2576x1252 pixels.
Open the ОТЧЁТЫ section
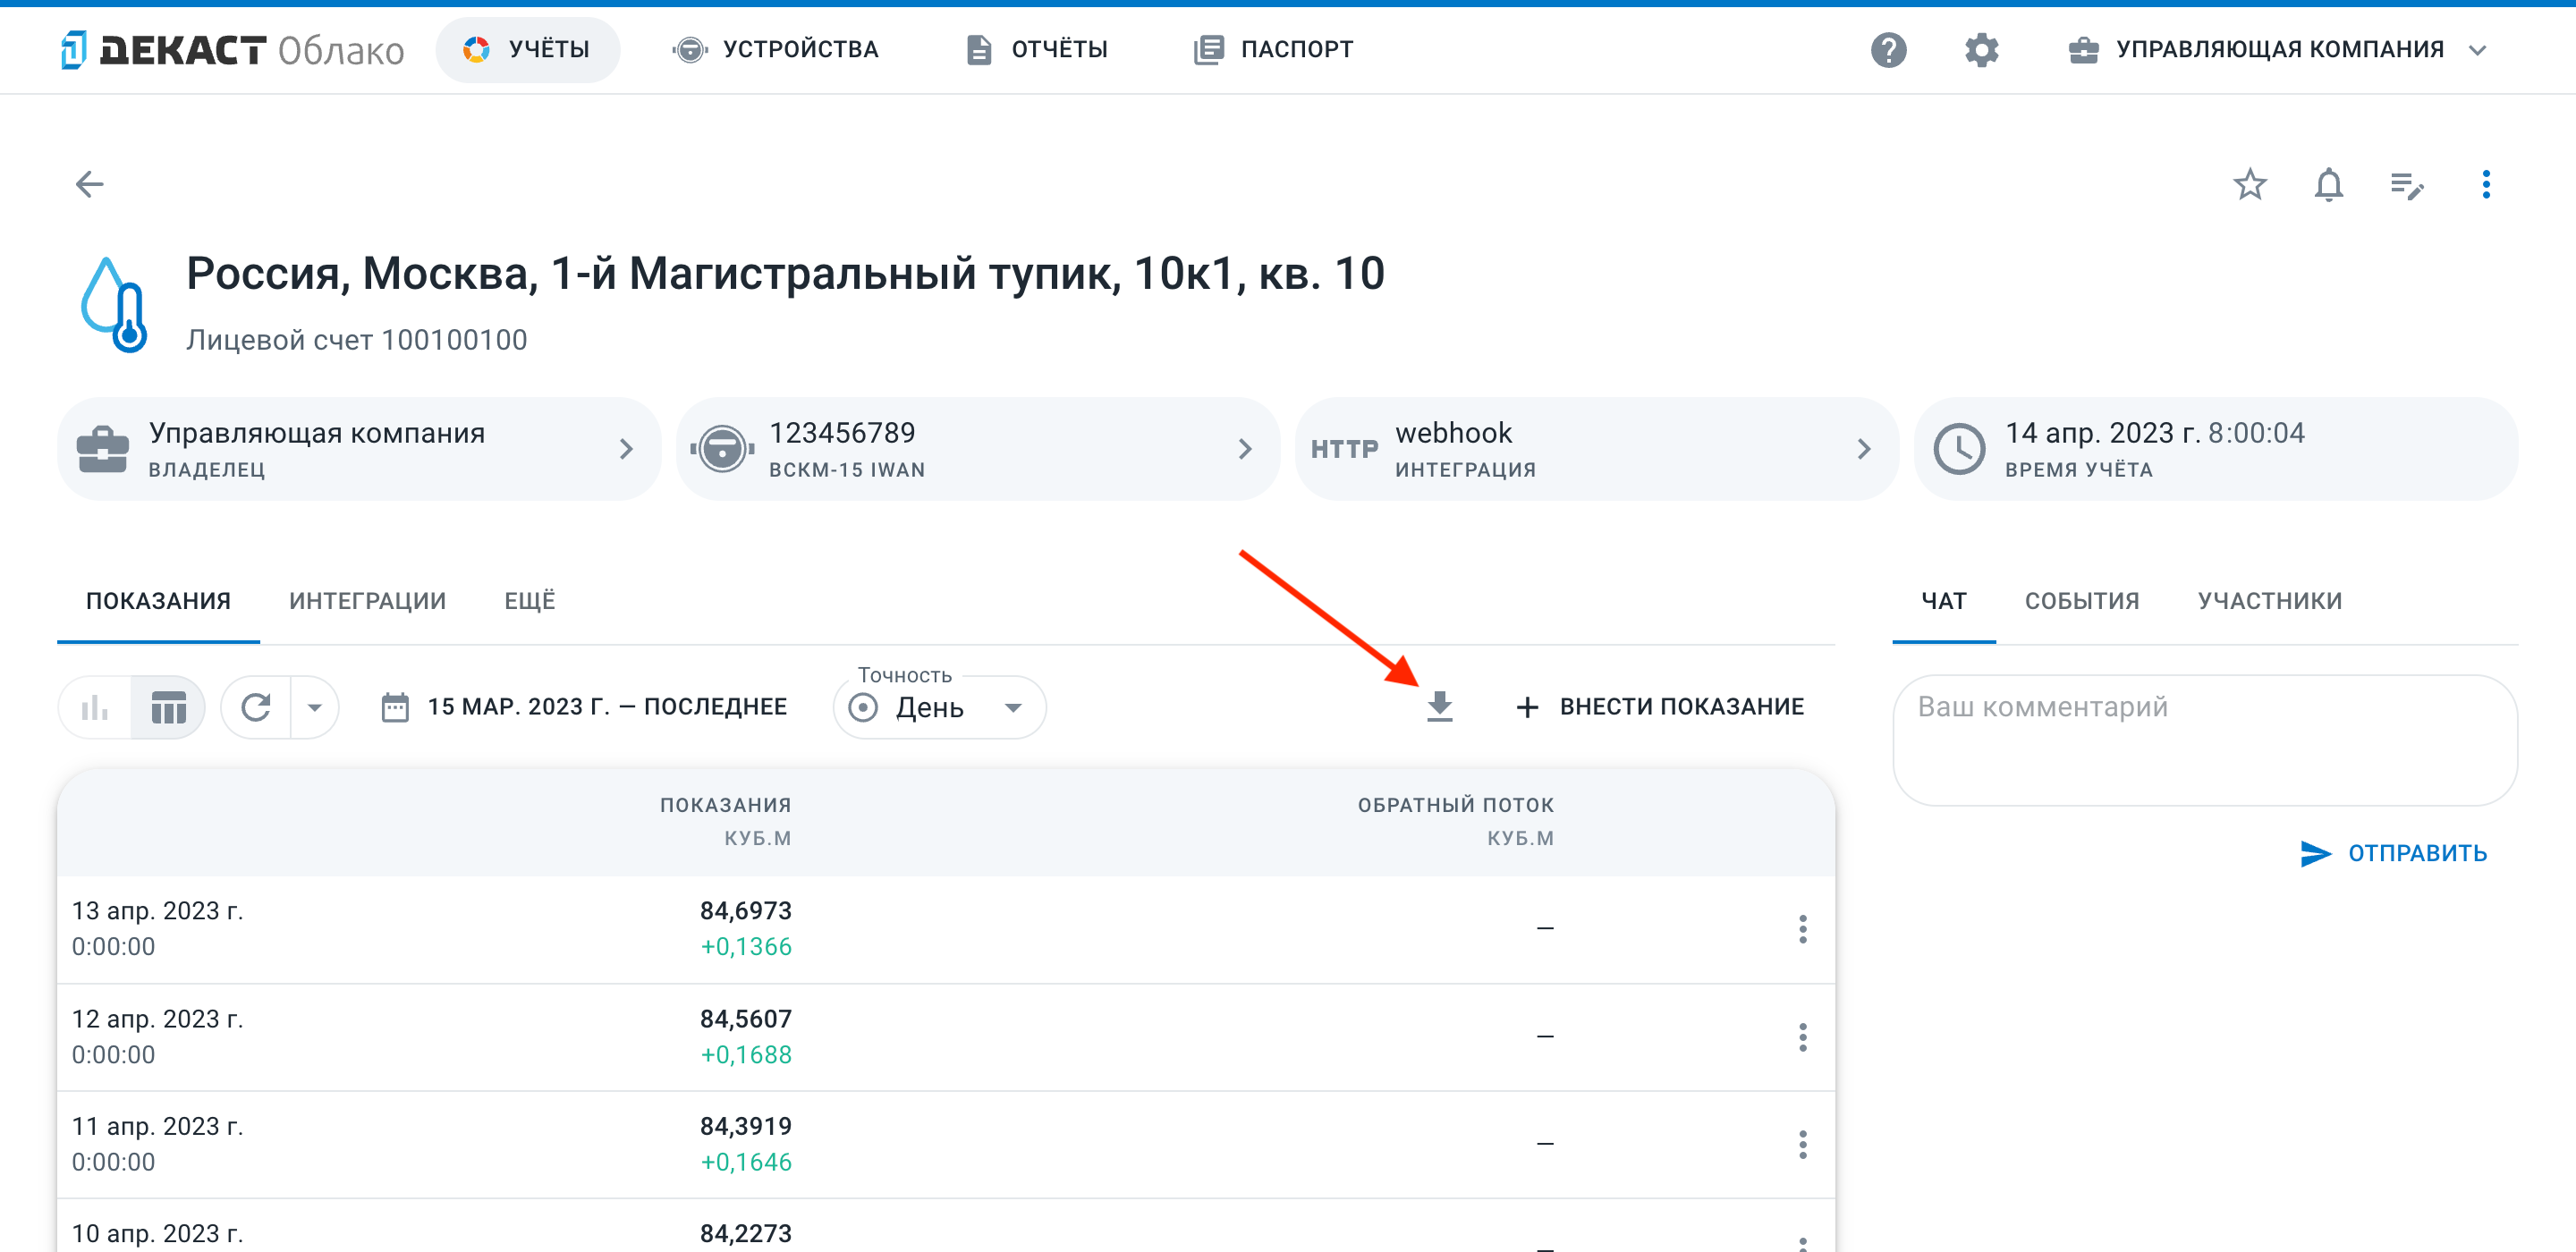[1037, 49]
